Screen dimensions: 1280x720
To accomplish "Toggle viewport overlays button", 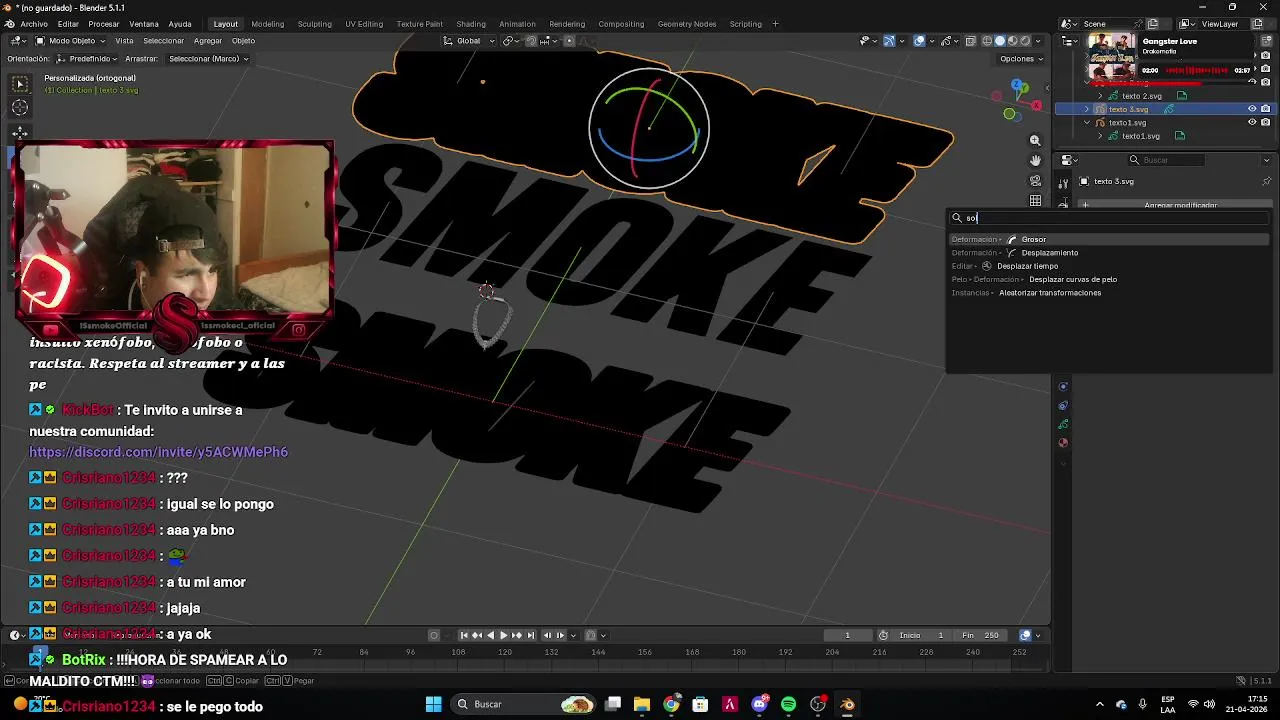I will coord(919,41).
